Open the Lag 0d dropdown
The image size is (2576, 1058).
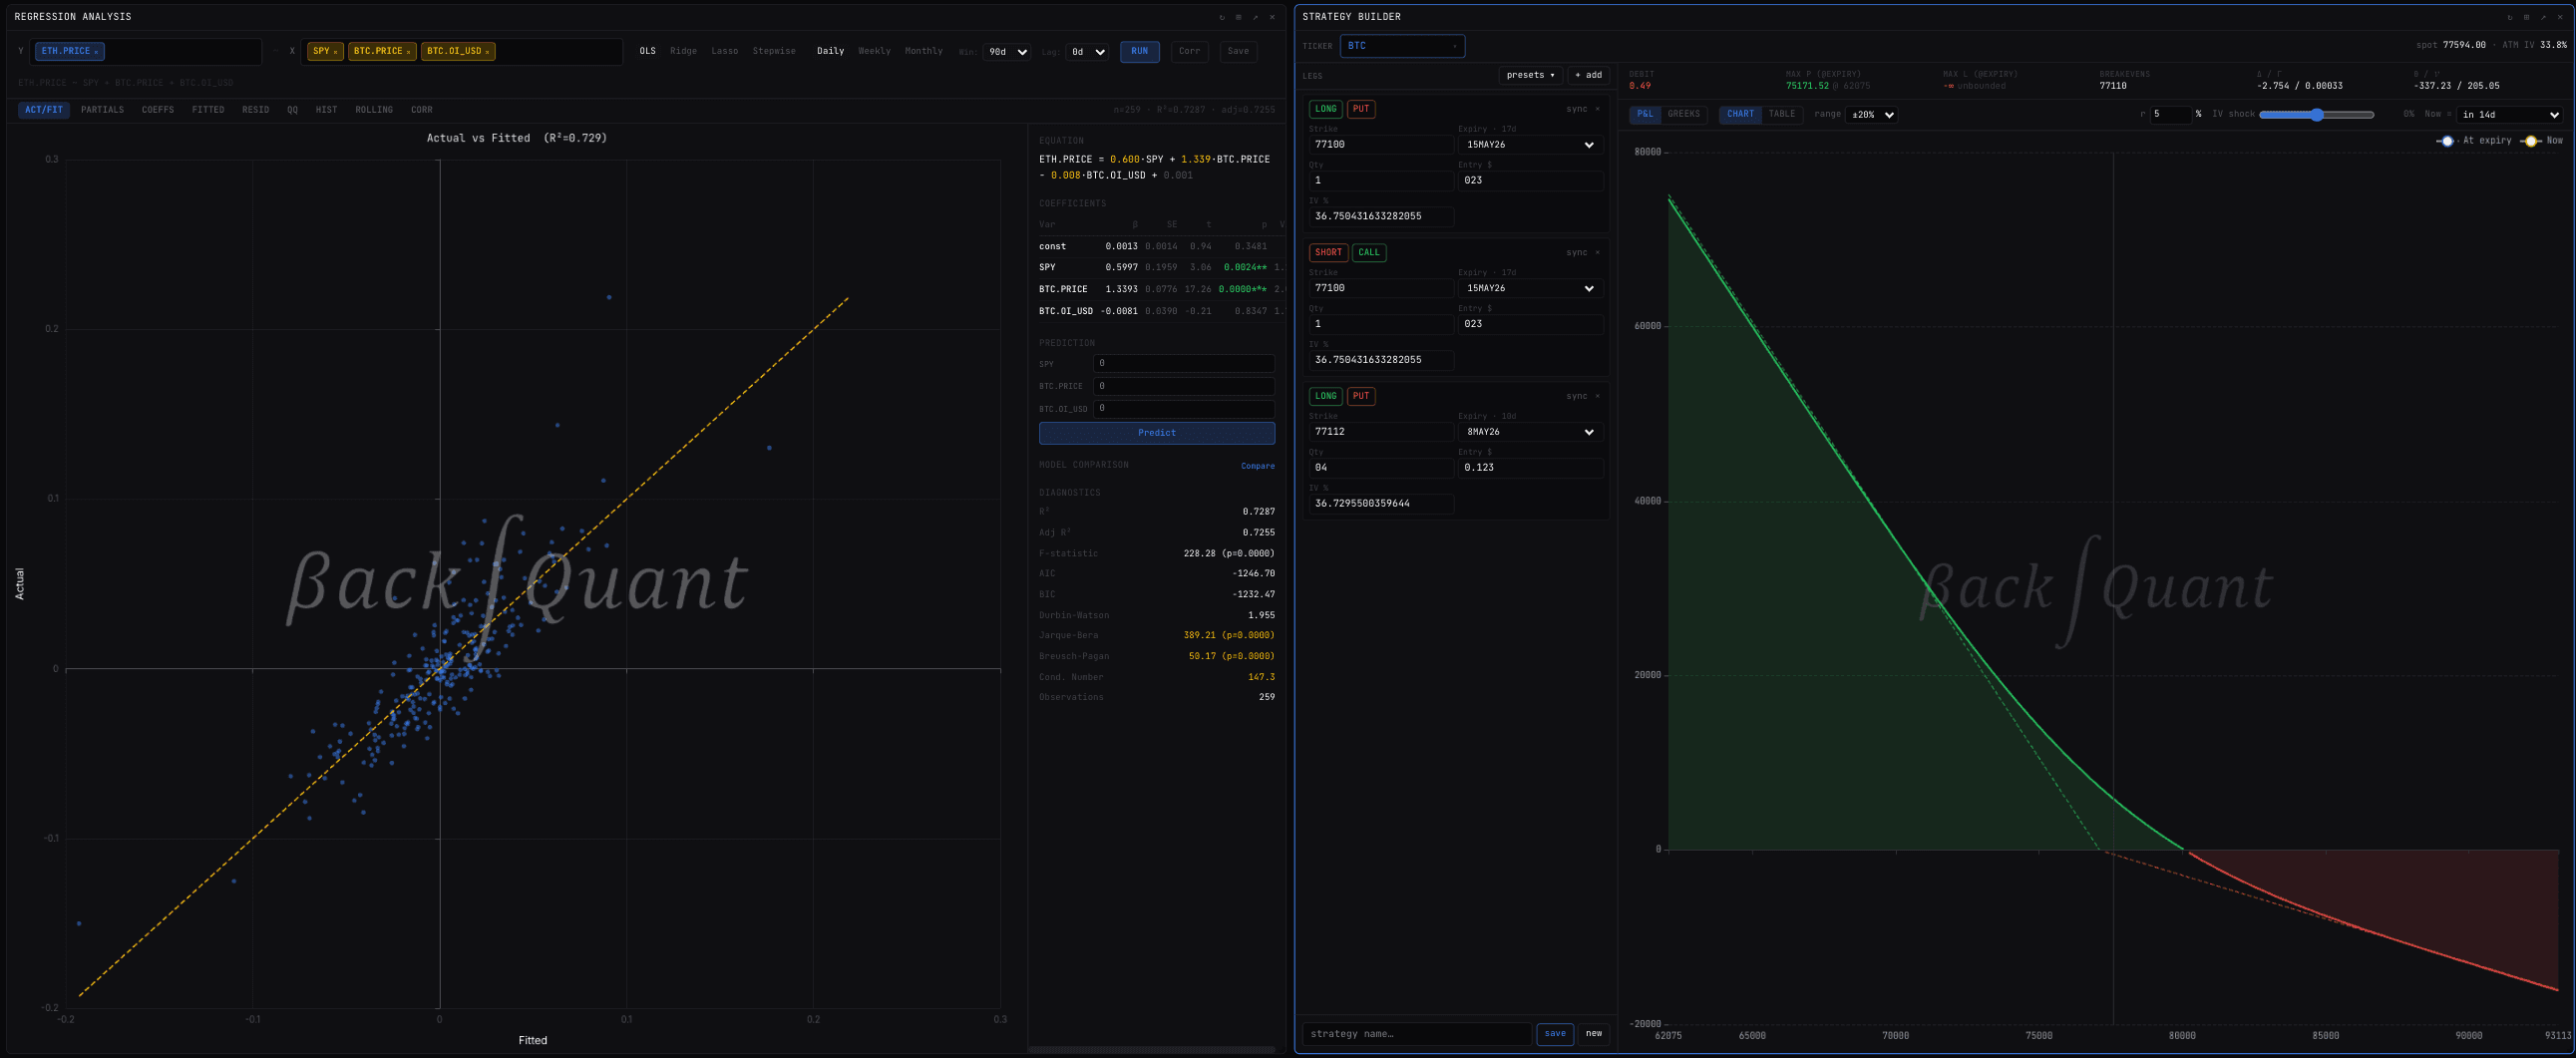[x=1087, y=52]
